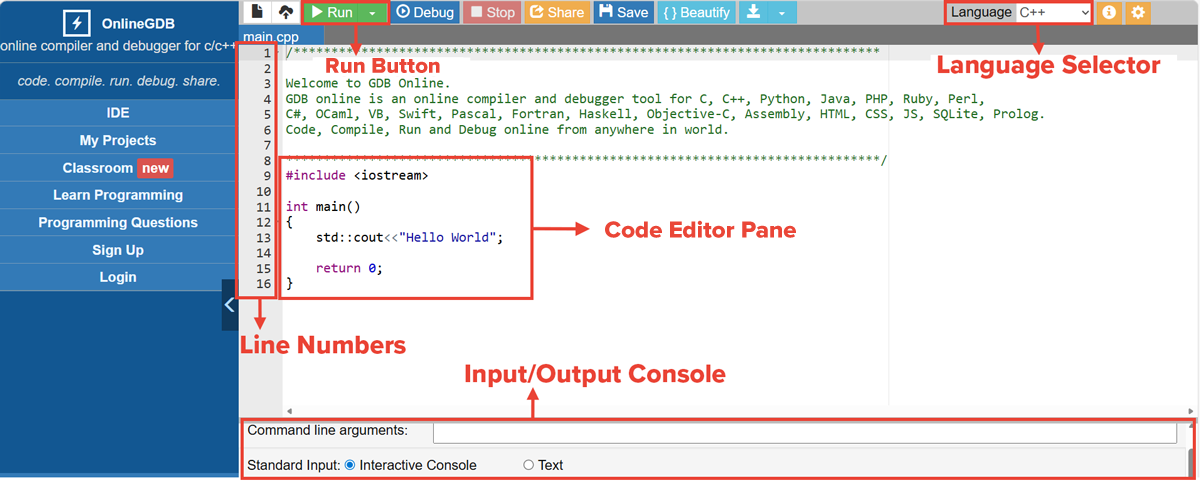Go to My Projects
This screenshot has width=1200, height=489.
click(x=118, y=141)
